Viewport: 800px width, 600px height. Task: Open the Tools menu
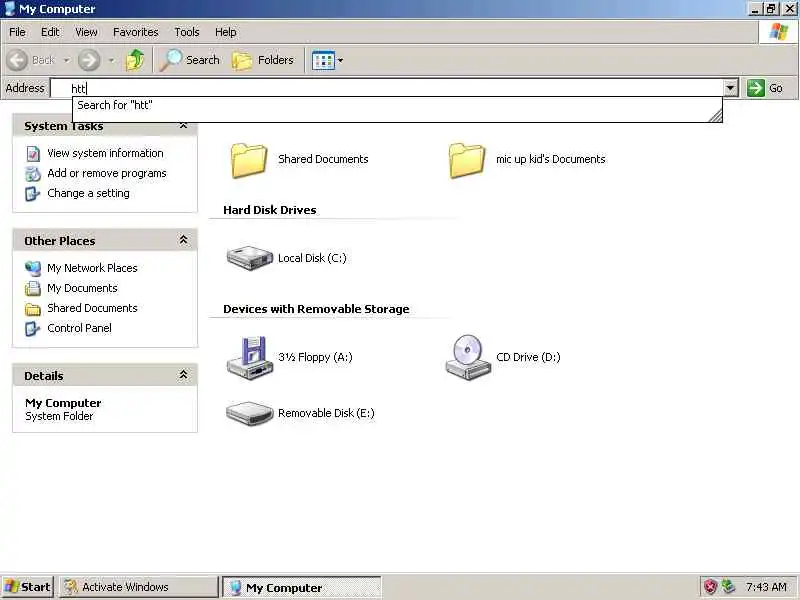coord(187,32)
